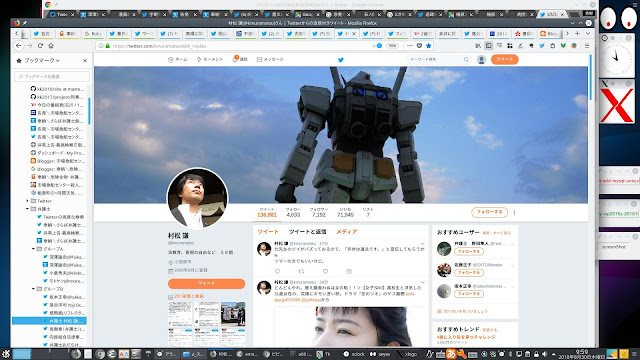This screenshot has width=640, height=360.
Task: Click the Twitter bird logo in page header
Action: (341, 60)
